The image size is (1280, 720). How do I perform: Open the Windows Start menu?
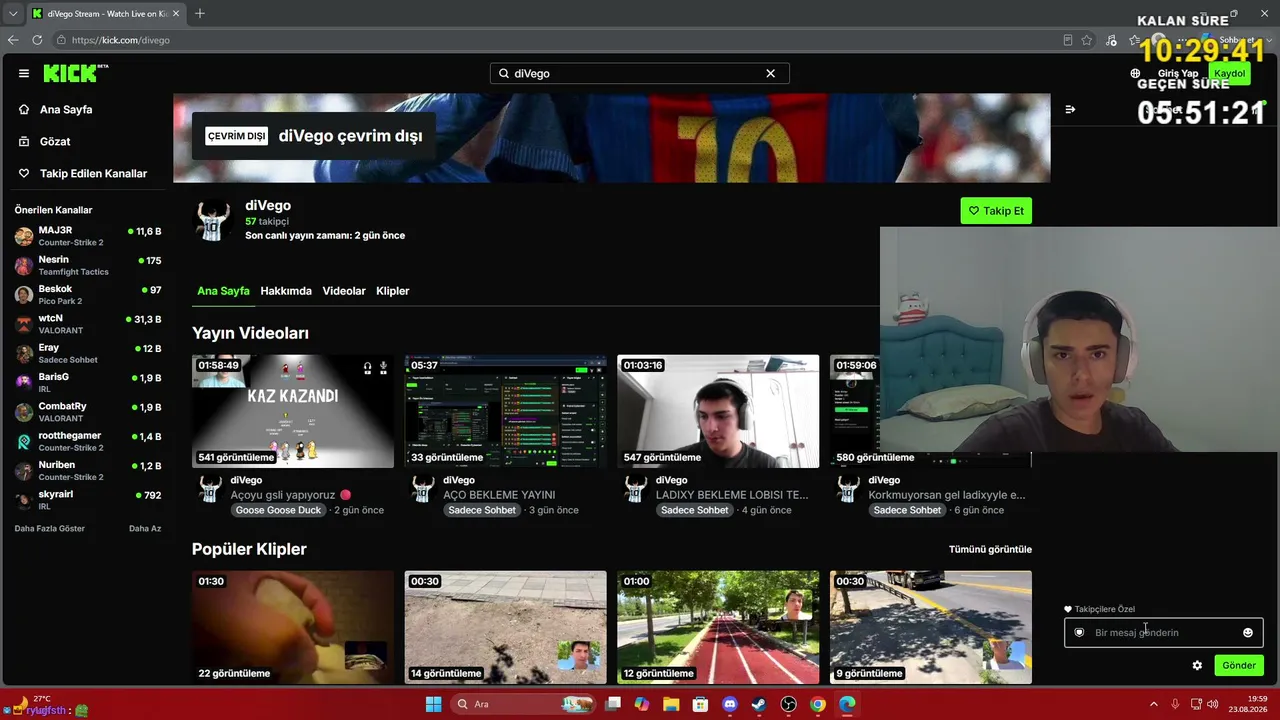433,704
